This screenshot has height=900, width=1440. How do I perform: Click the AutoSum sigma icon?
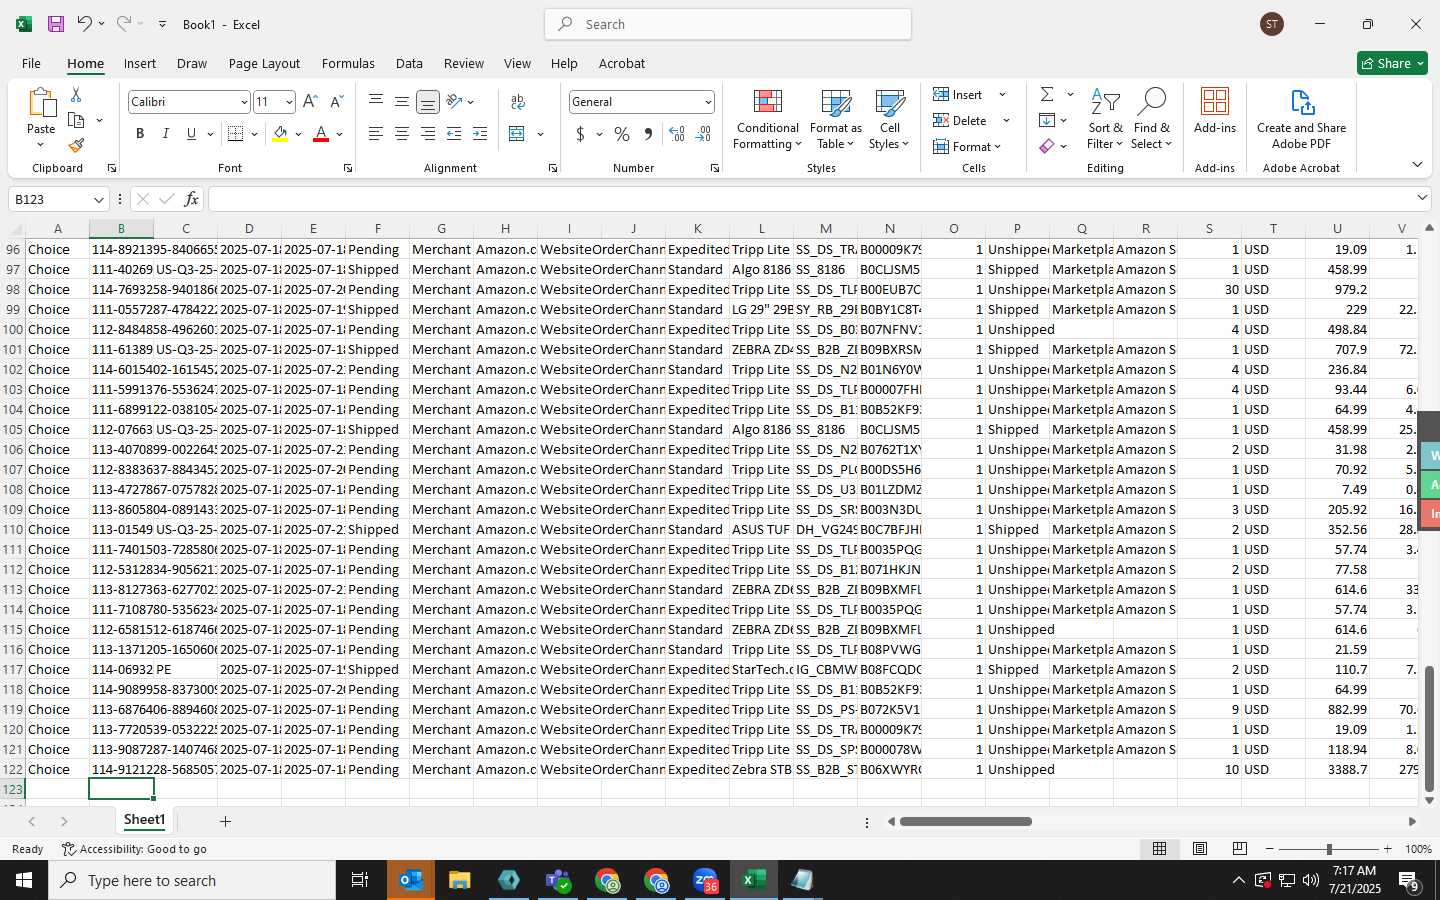coord(1047,94)
